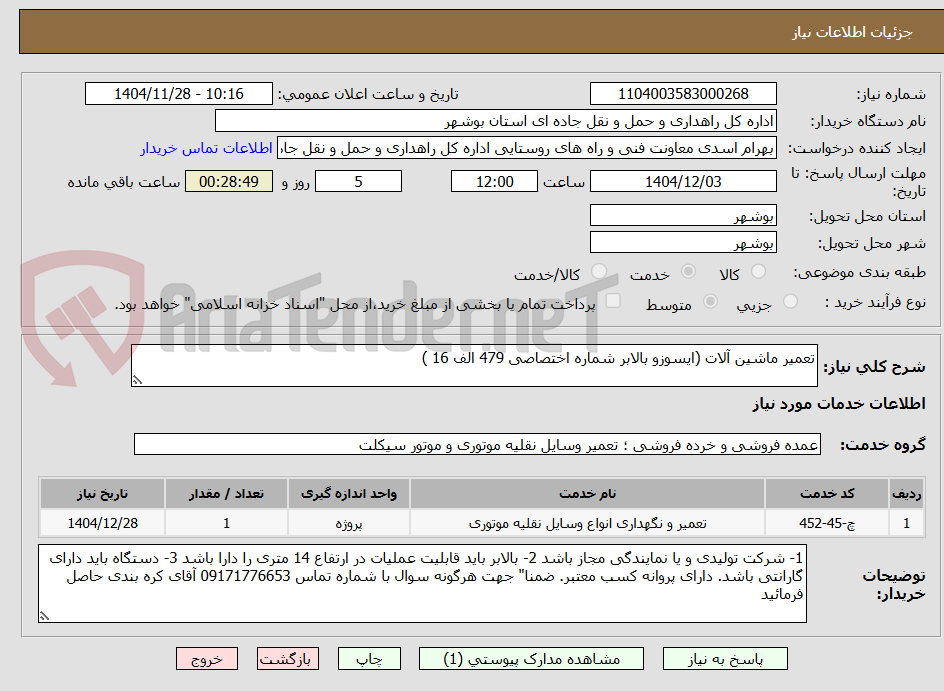Viewport: 944px width, 691px height.
Task: Click the deadline hour field 12:00
Action: pyautogui.click(x=494, y=181)
